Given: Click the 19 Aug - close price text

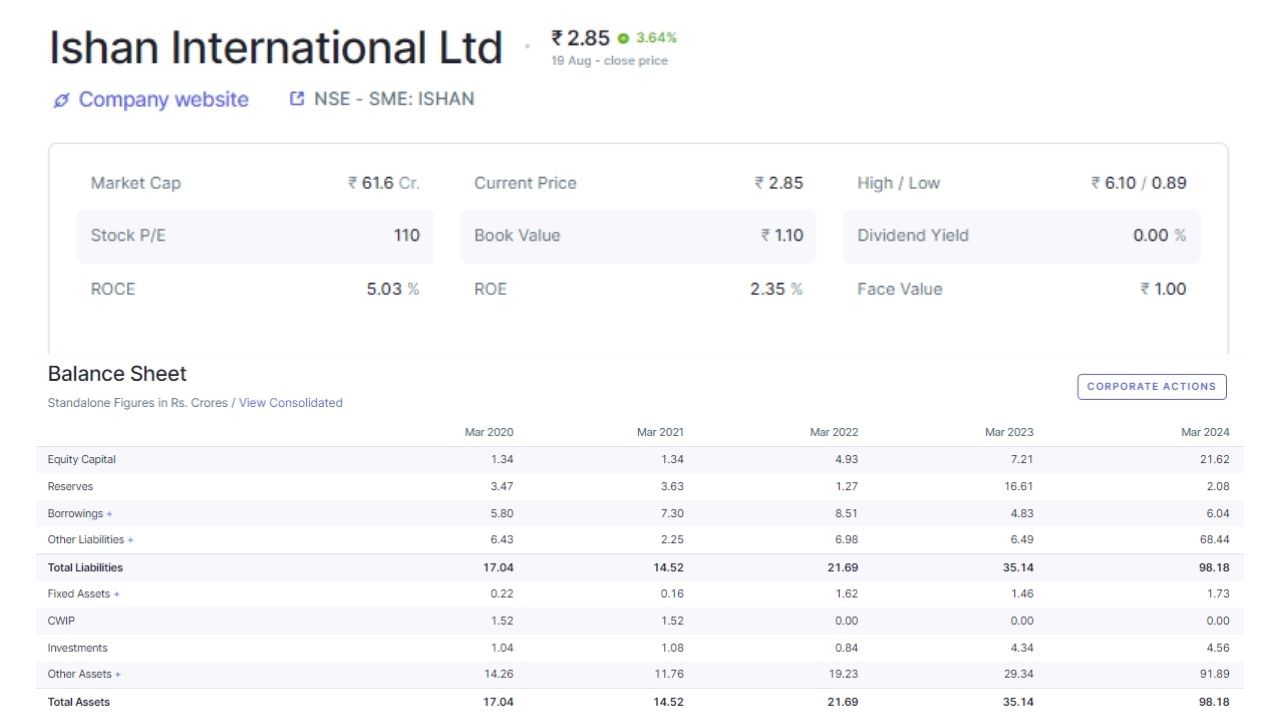Looking at the screenshot, I should point(609,61).
